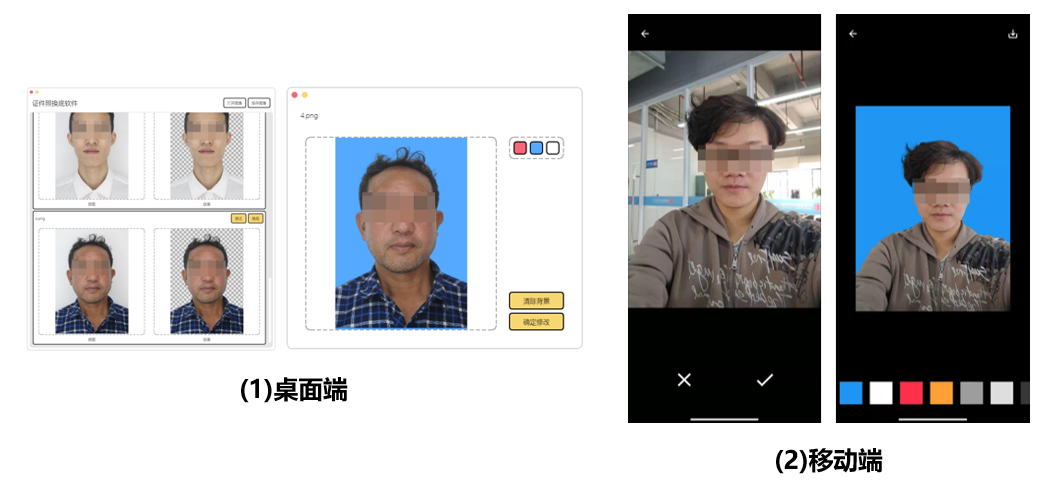
Task: Choose the red swatch in desktop editor
Action: pyautogui.click(x=520, y=148)
